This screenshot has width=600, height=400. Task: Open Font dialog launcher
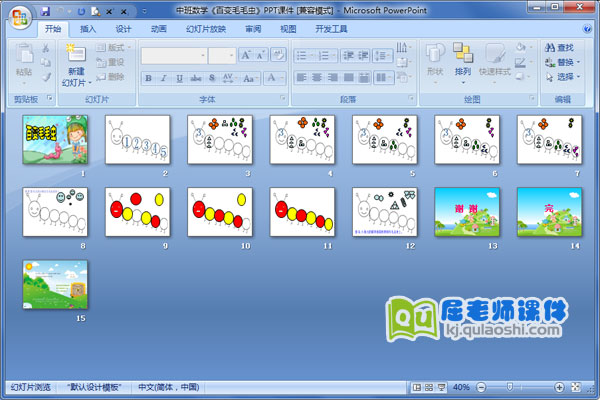[x=283, y=98]
